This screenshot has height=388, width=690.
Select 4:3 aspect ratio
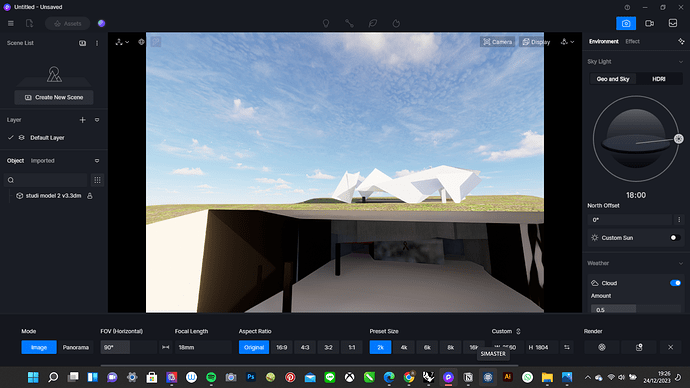coord(305,347)
